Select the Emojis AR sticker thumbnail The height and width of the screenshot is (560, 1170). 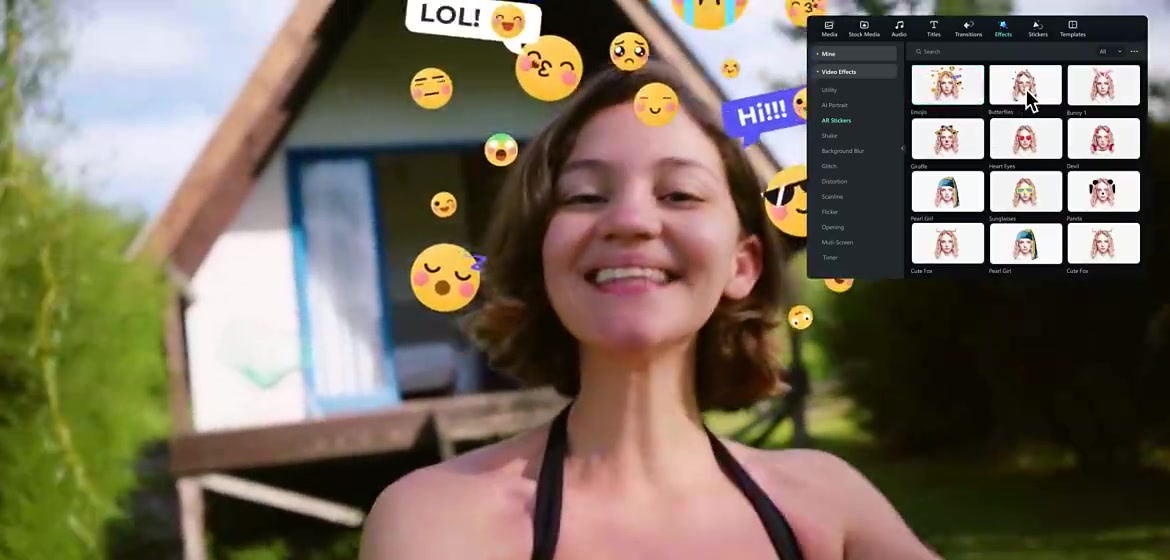(948, 84)
